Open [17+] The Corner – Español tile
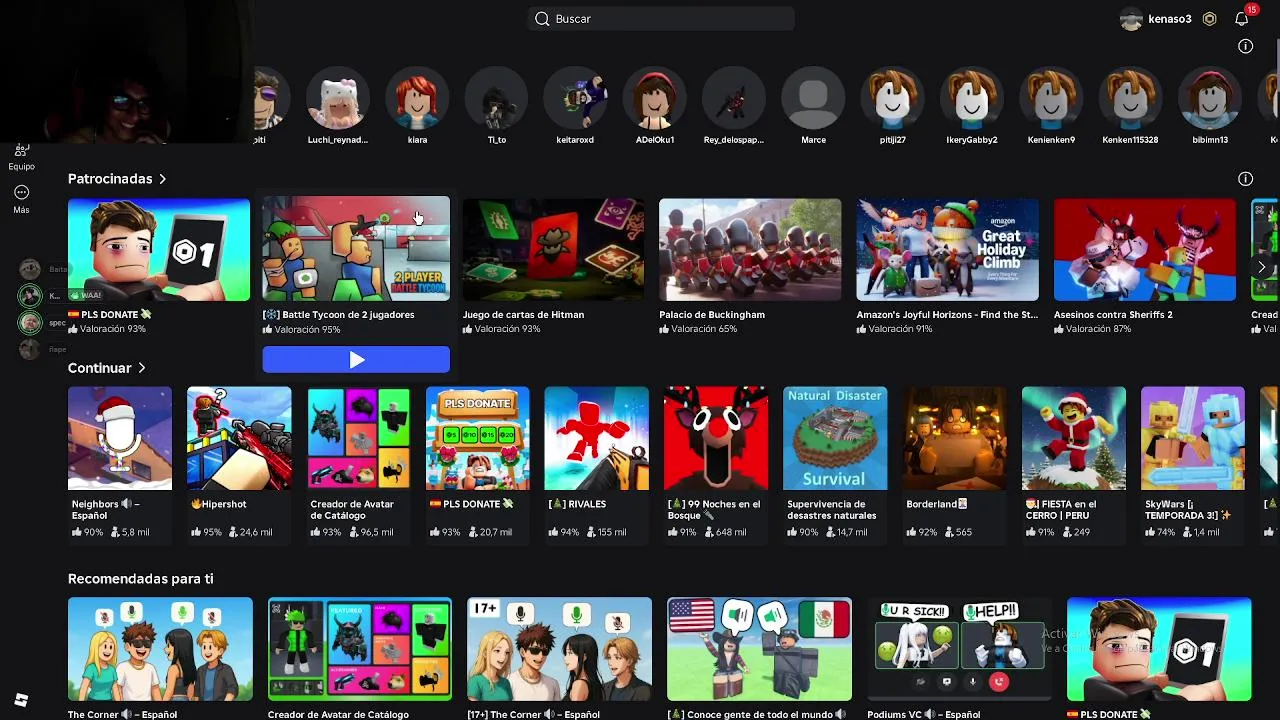 tap(560, 649)
